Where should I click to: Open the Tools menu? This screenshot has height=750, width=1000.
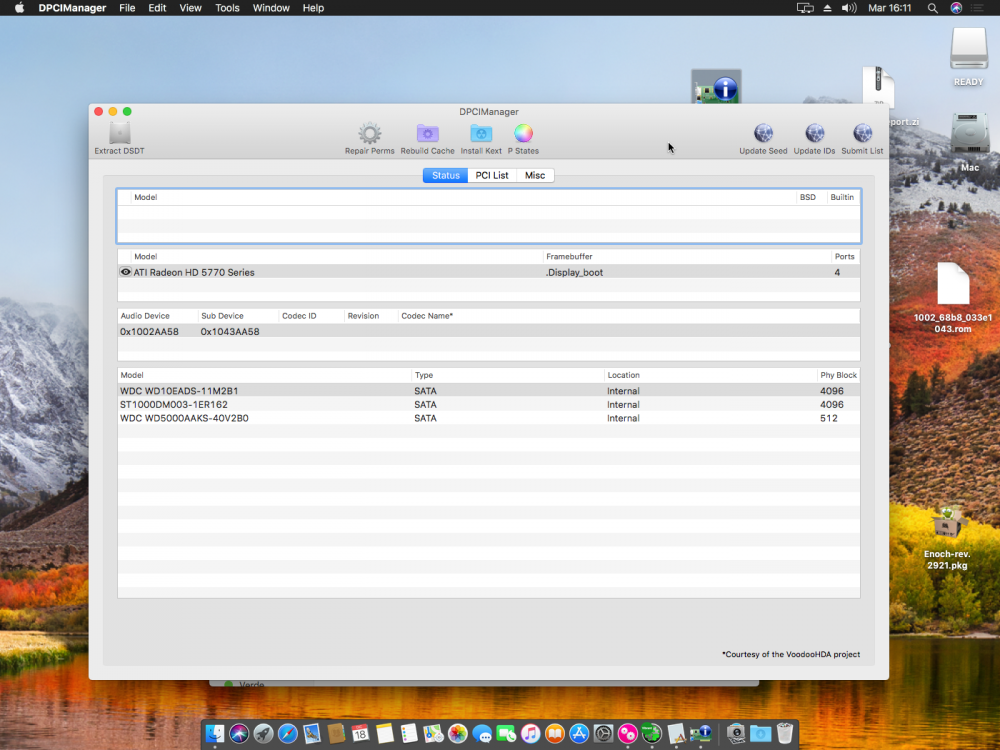pyautogui.click(x=227, y=8)
